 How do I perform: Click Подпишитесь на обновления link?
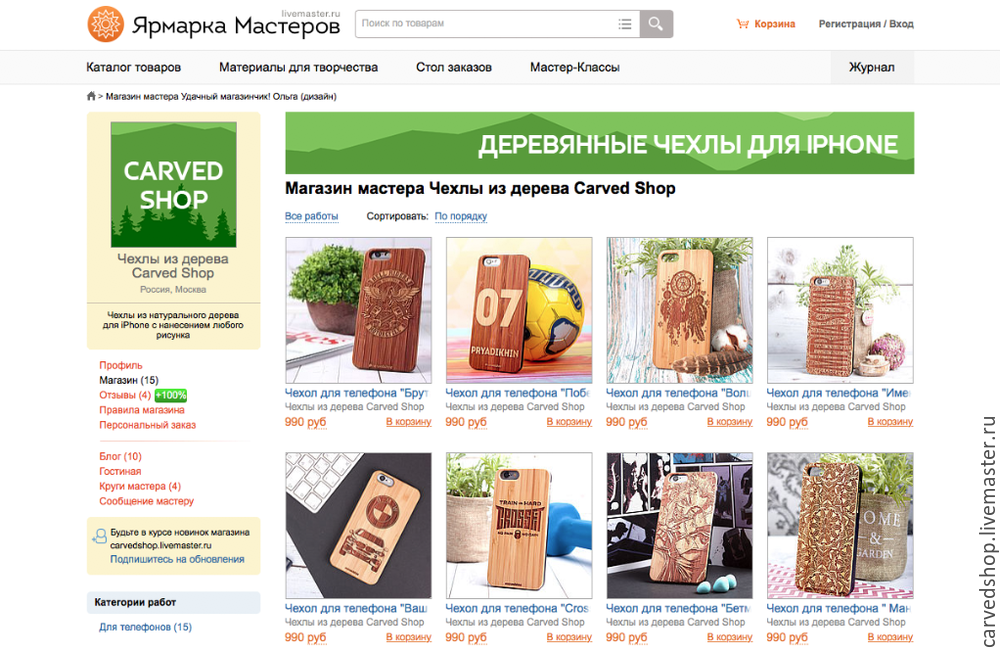177,559
